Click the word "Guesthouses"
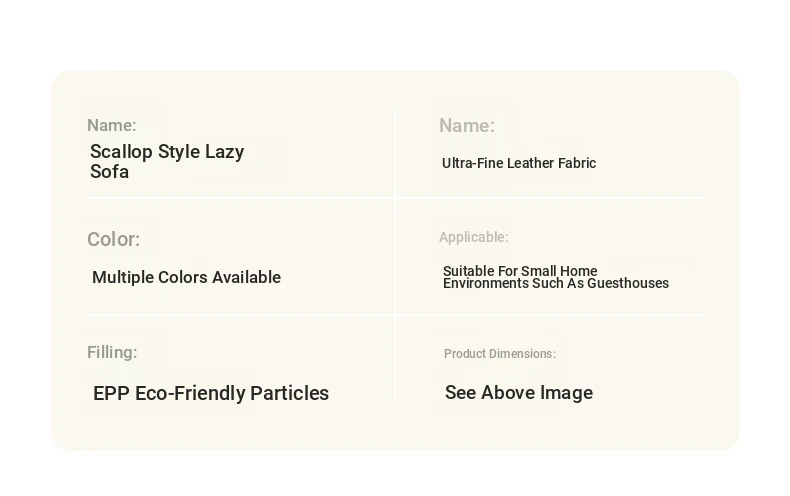790x496 pixels. [628, 284]
